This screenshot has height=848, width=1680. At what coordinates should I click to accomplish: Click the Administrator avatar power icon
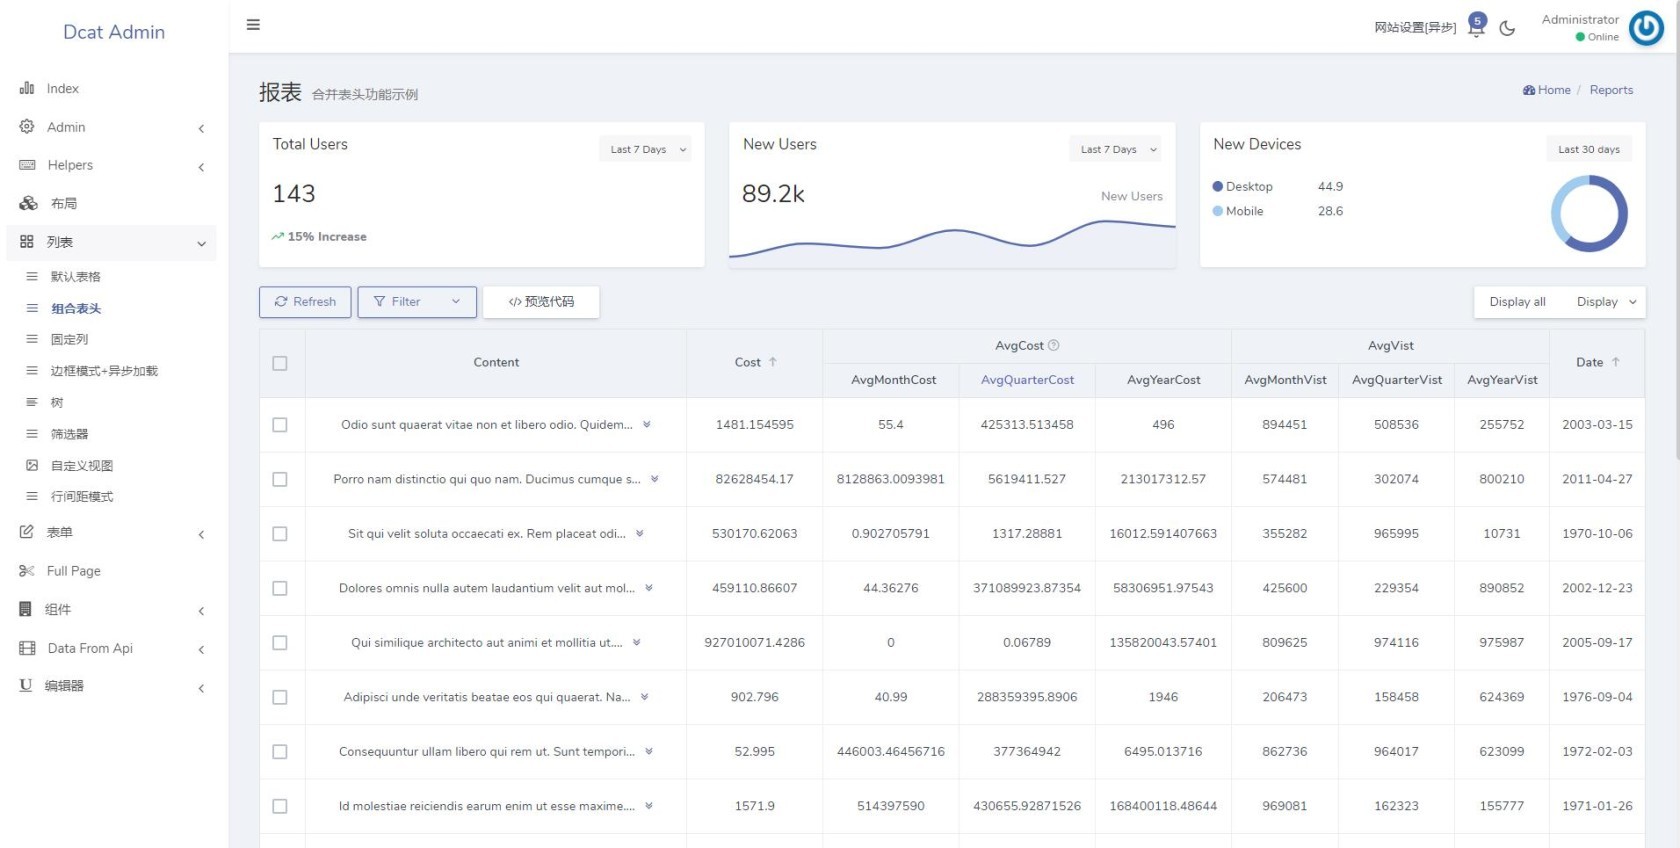tap(1645, 28)
